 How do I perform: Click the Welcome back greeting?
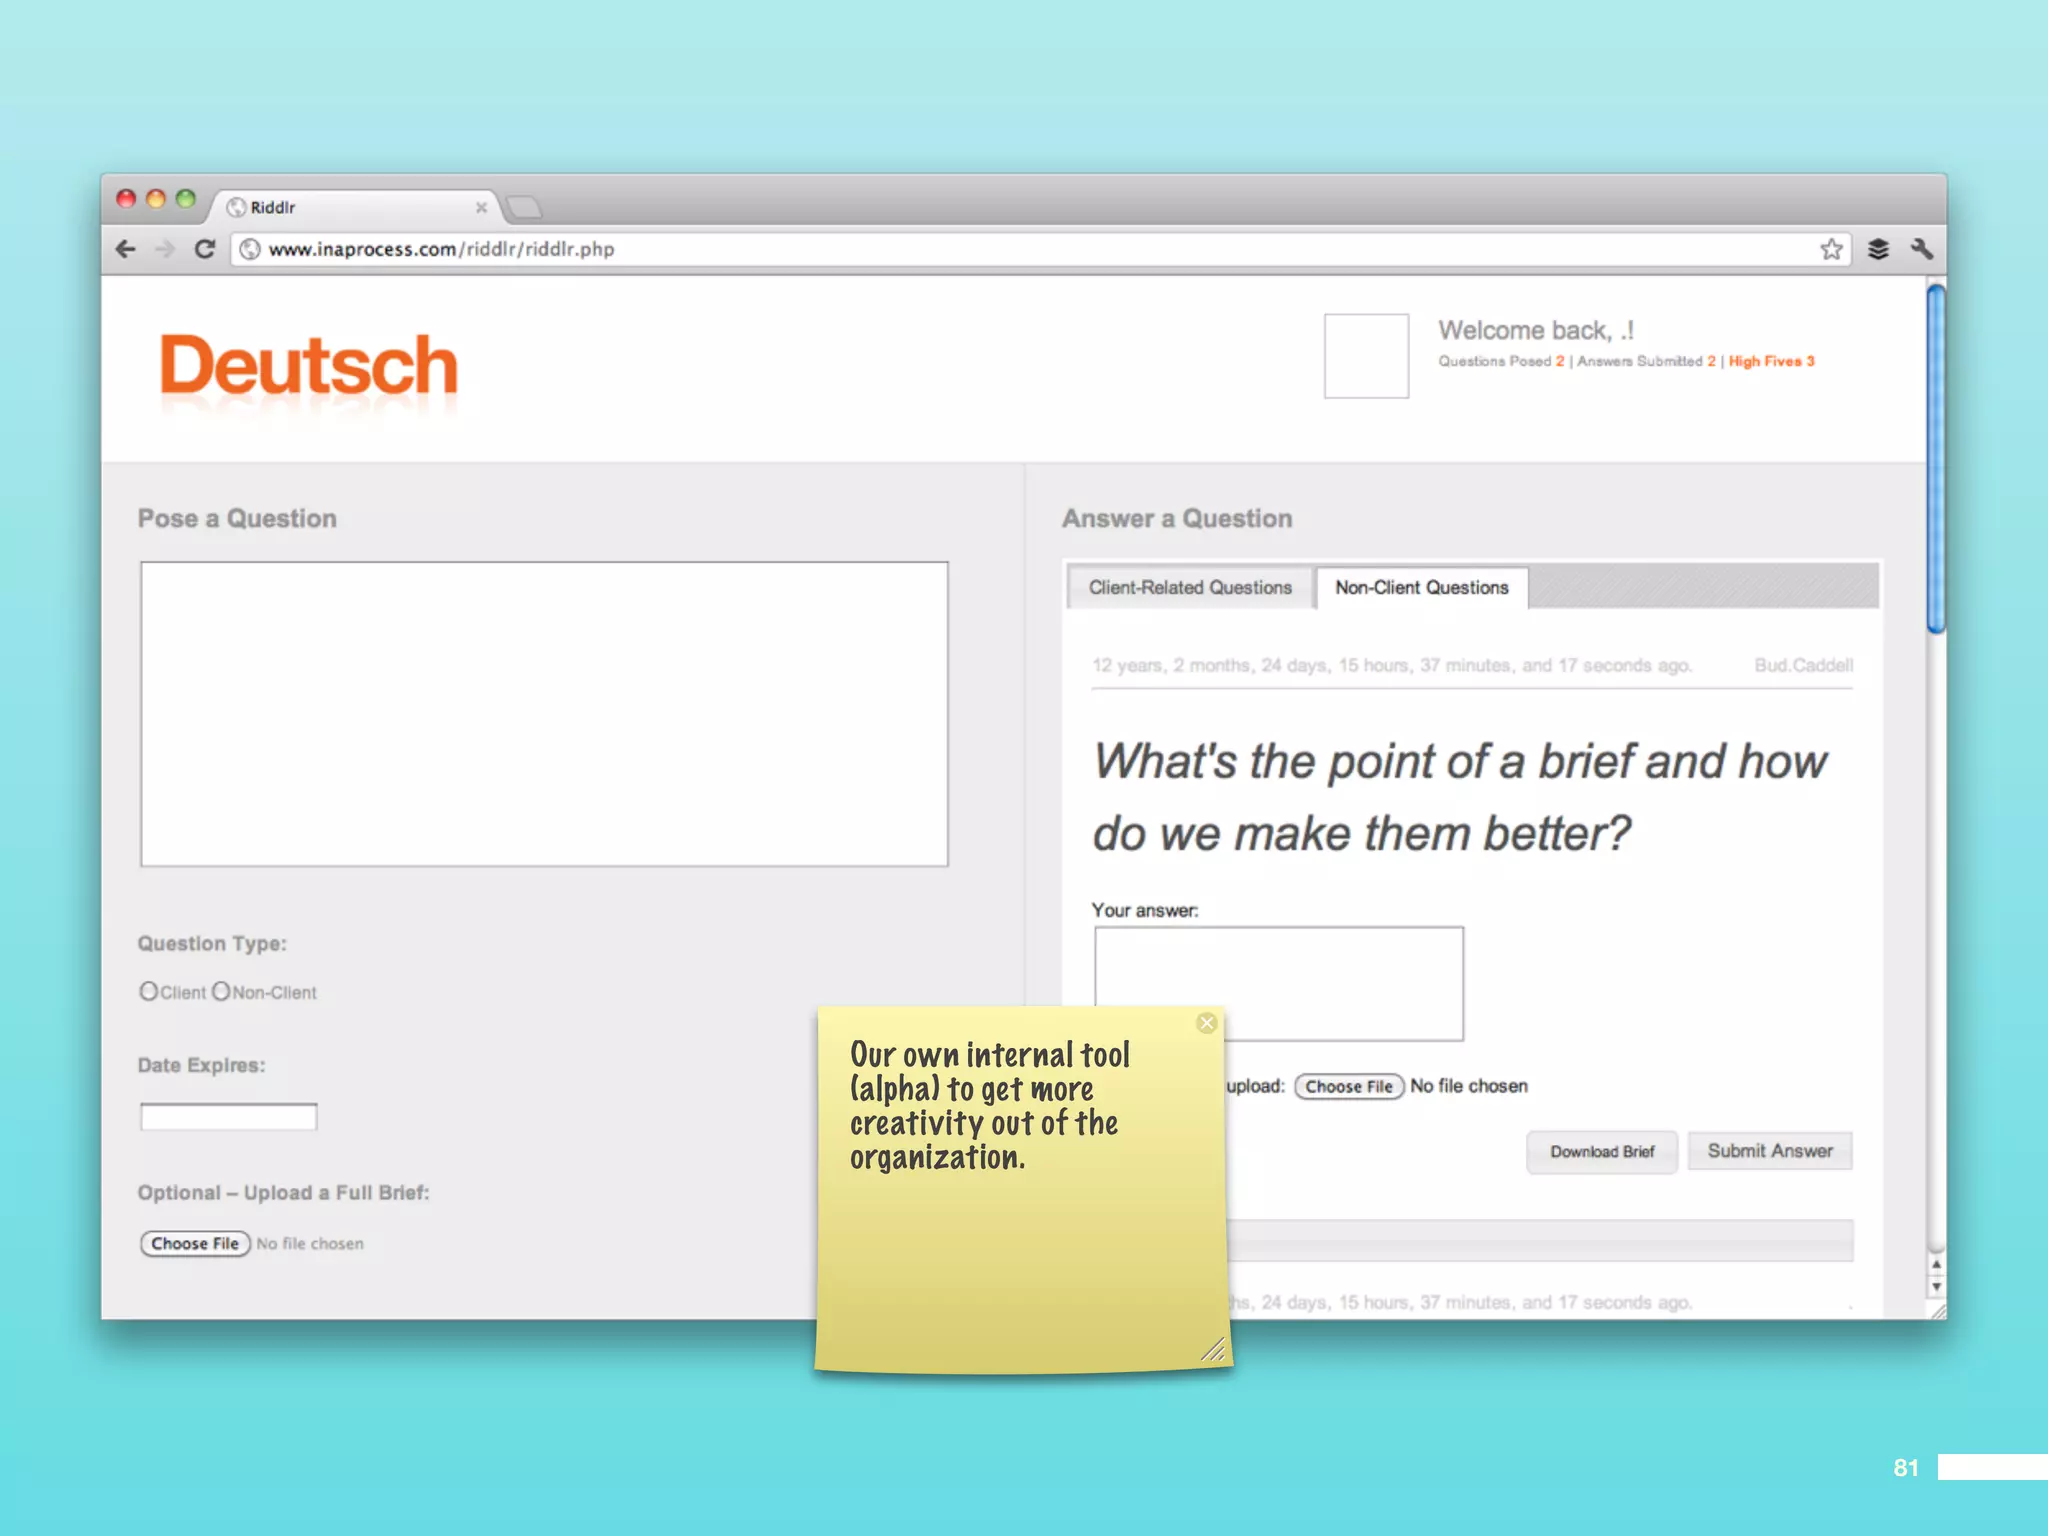tap(1535, 330)
